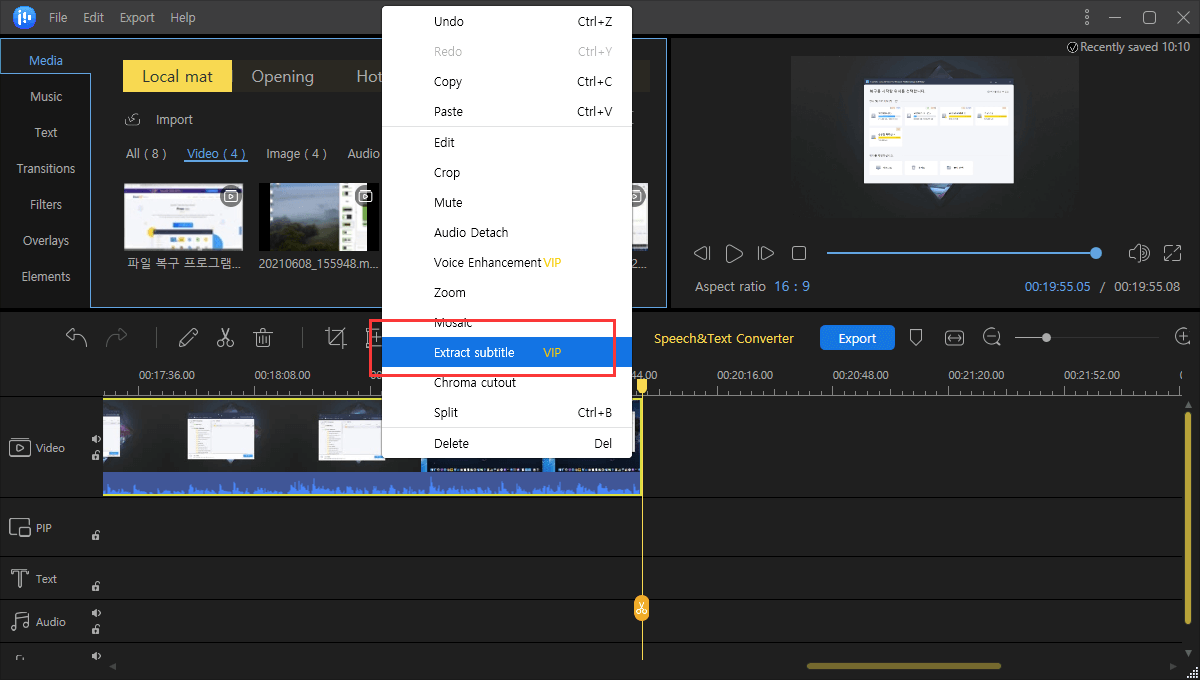Screen dimensions: 1200x680
Task: Click the scissors split icon in toolbar
Action: pos(225,338)
